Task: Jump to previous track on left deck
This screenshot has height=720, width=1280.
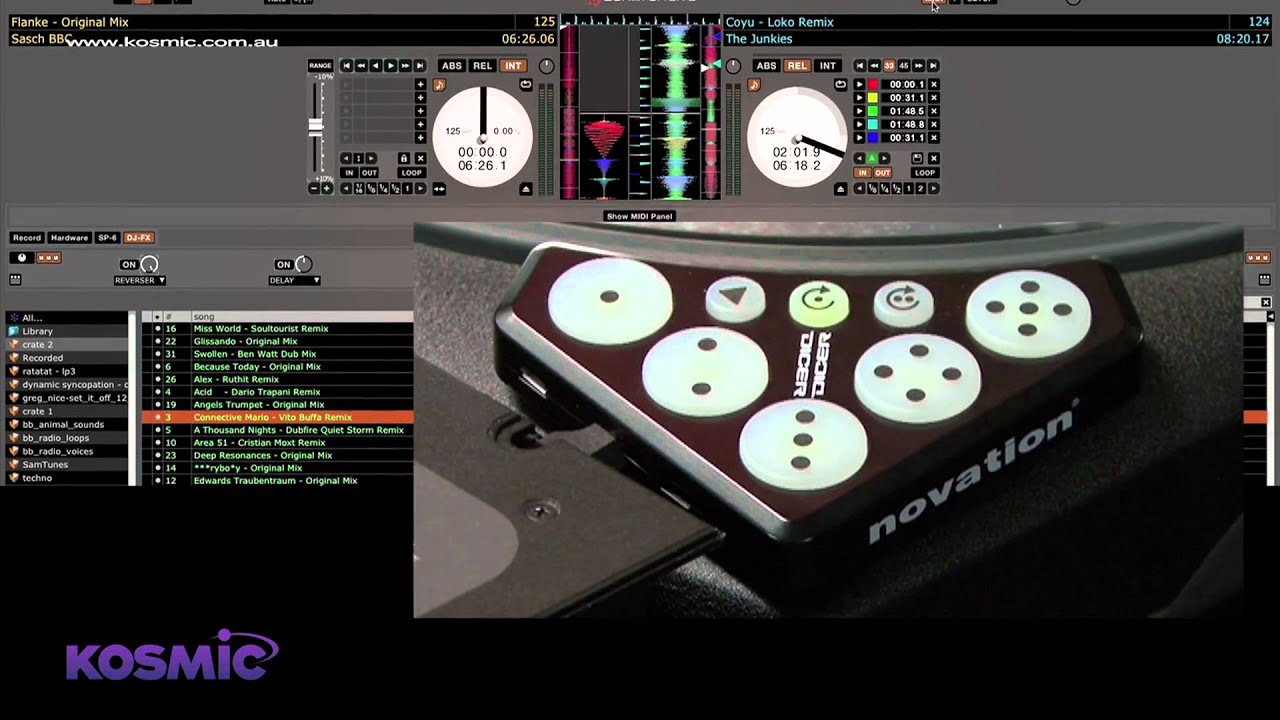Action: tap(347, 66)
